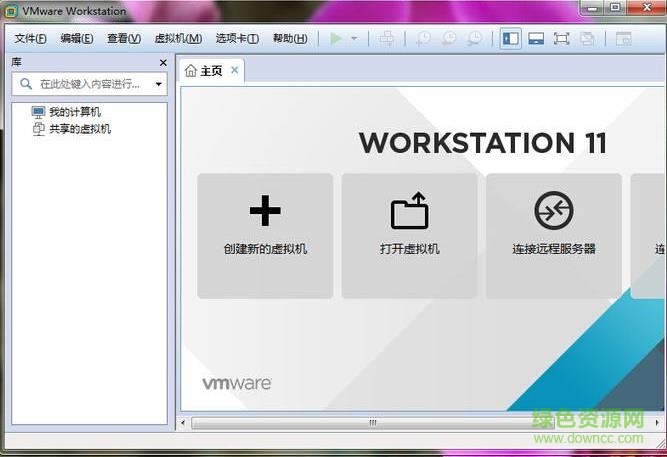This screenshot has width=667, height=457.
Task: Select 我的计算机 in the library tree
Action: click(x=74, y=112)
